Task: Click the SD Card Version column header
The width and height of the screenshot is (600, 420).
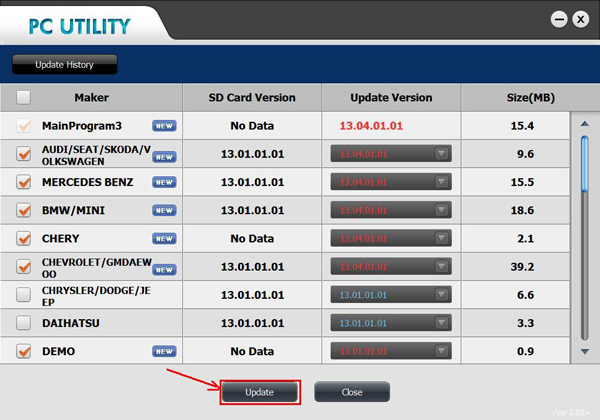Action: click(x=252, y=98)
